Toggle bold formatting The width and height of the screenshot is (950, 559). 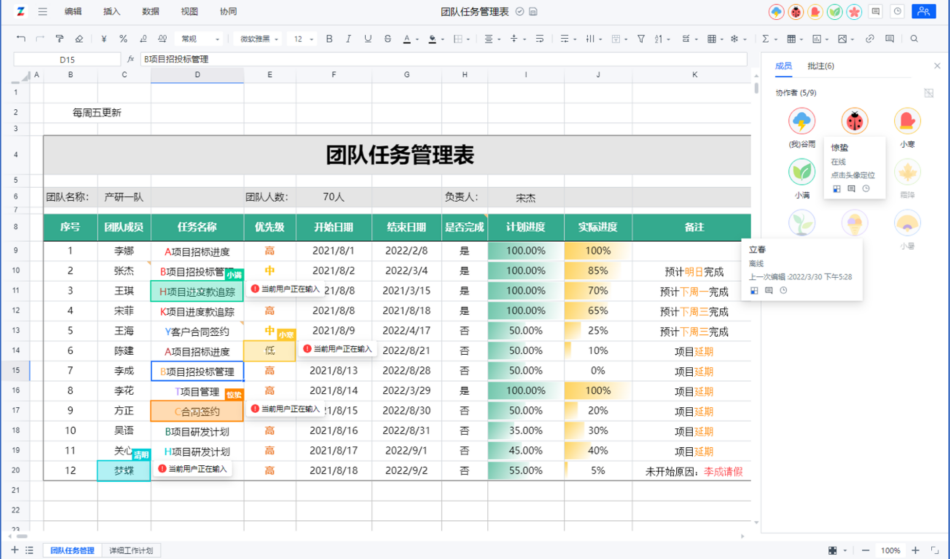tap(329, 39)
